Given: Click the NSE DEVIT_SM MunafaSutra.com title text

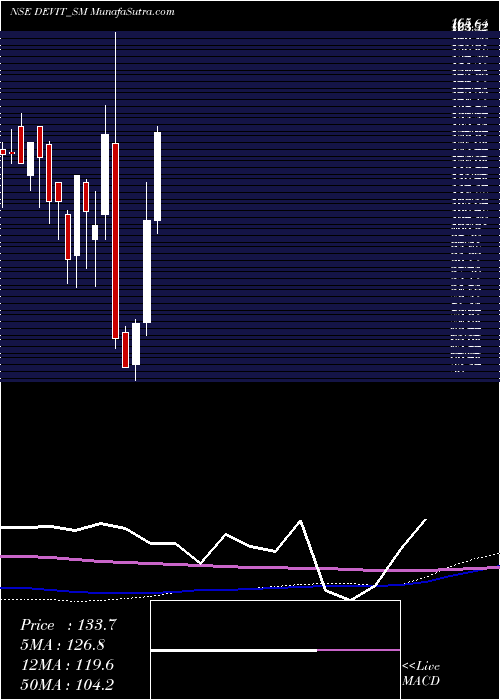Looking at the screenshot, I should coord(92,12).
